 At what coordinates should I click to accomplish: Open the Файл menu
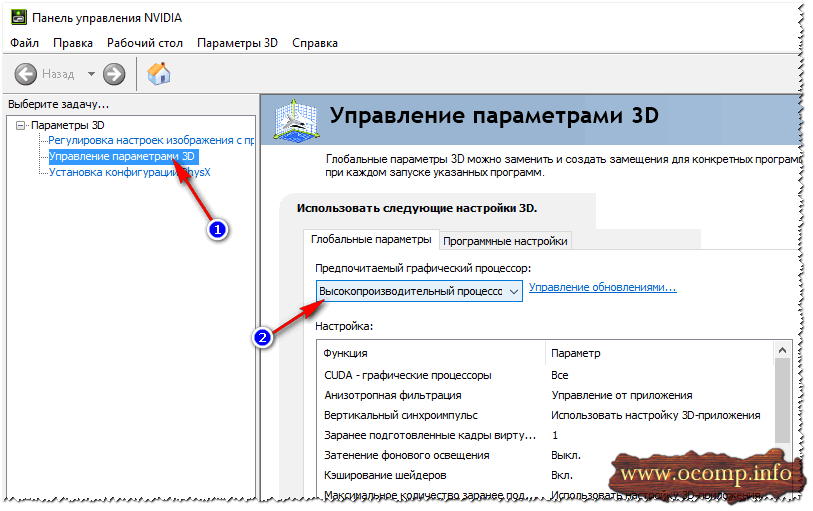tap(25, 43)
